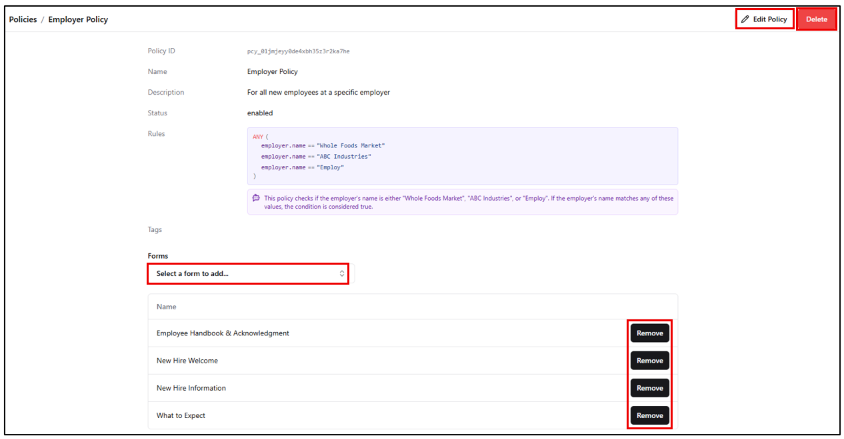Remove the Employee Handbook & Acknowledgment form
The height and width of the screenshot is (439, 844).
[649, 333]
